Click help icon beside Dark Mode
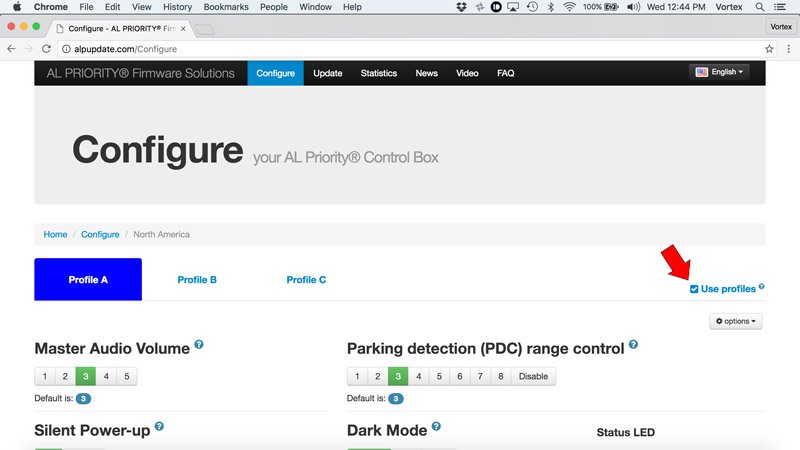This screenshot has height=450, width=800. (x=436, y=426)
